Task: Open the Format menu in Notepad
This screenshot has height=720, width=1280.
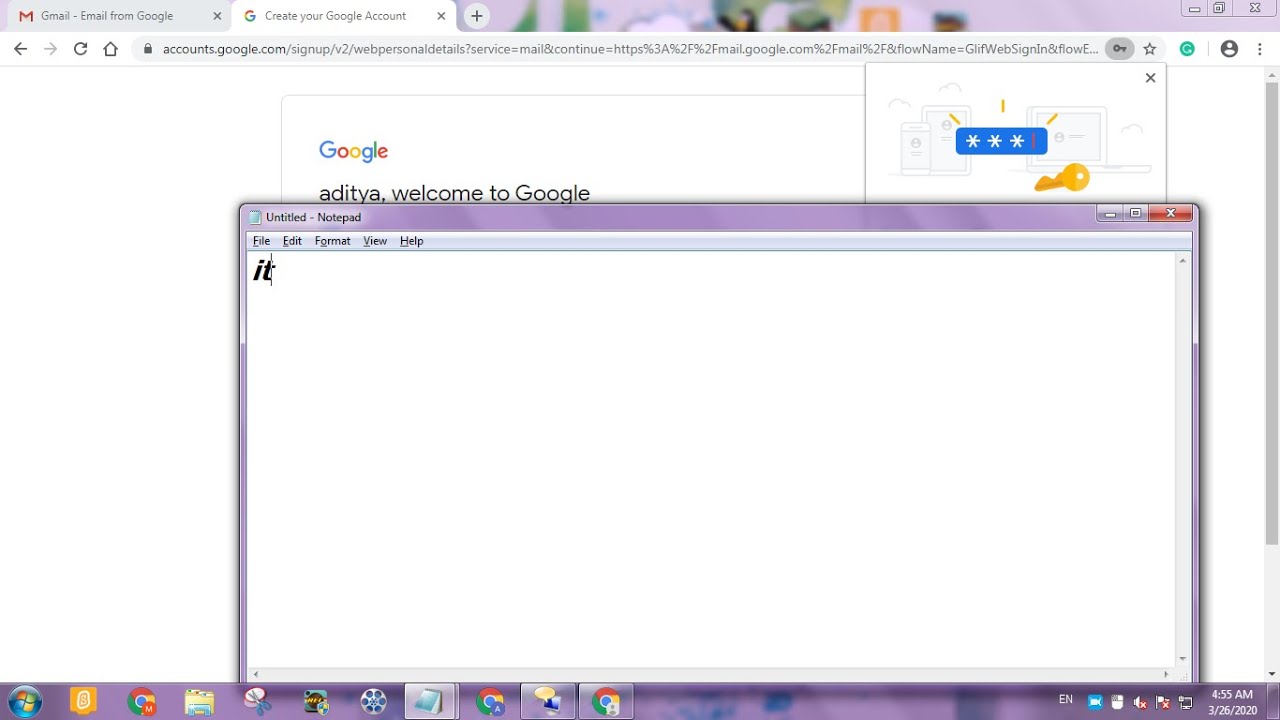Action: 332,241
